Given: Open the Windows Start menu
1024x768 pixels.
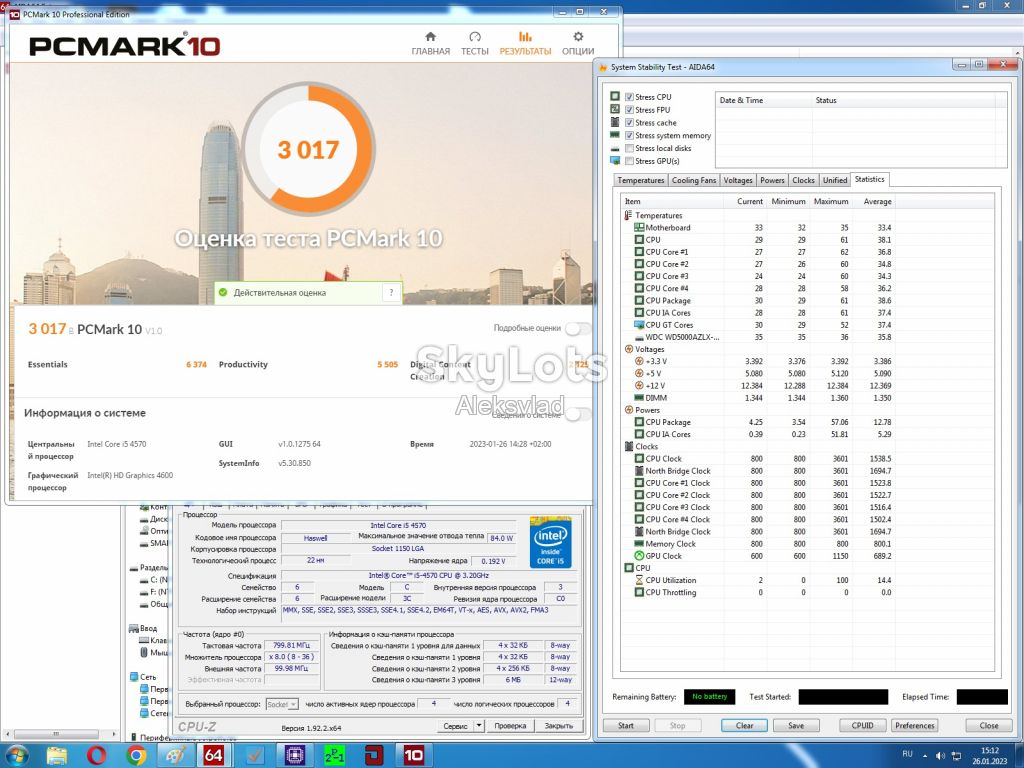Looking at the screenshot, I should 17,756.
